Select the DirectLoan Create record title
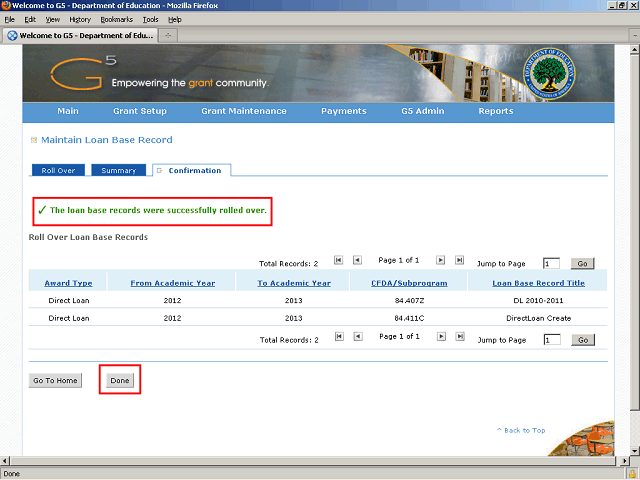The image size is (640, 480). (x=538, y=318)
